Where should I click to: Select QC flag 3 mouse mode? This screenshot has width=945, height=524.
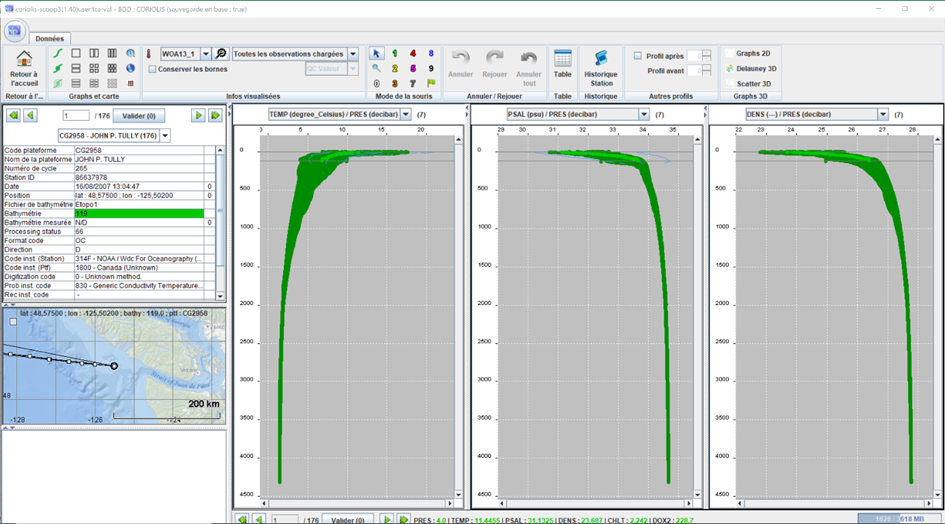pyautogui.click(x=395, y=84)
